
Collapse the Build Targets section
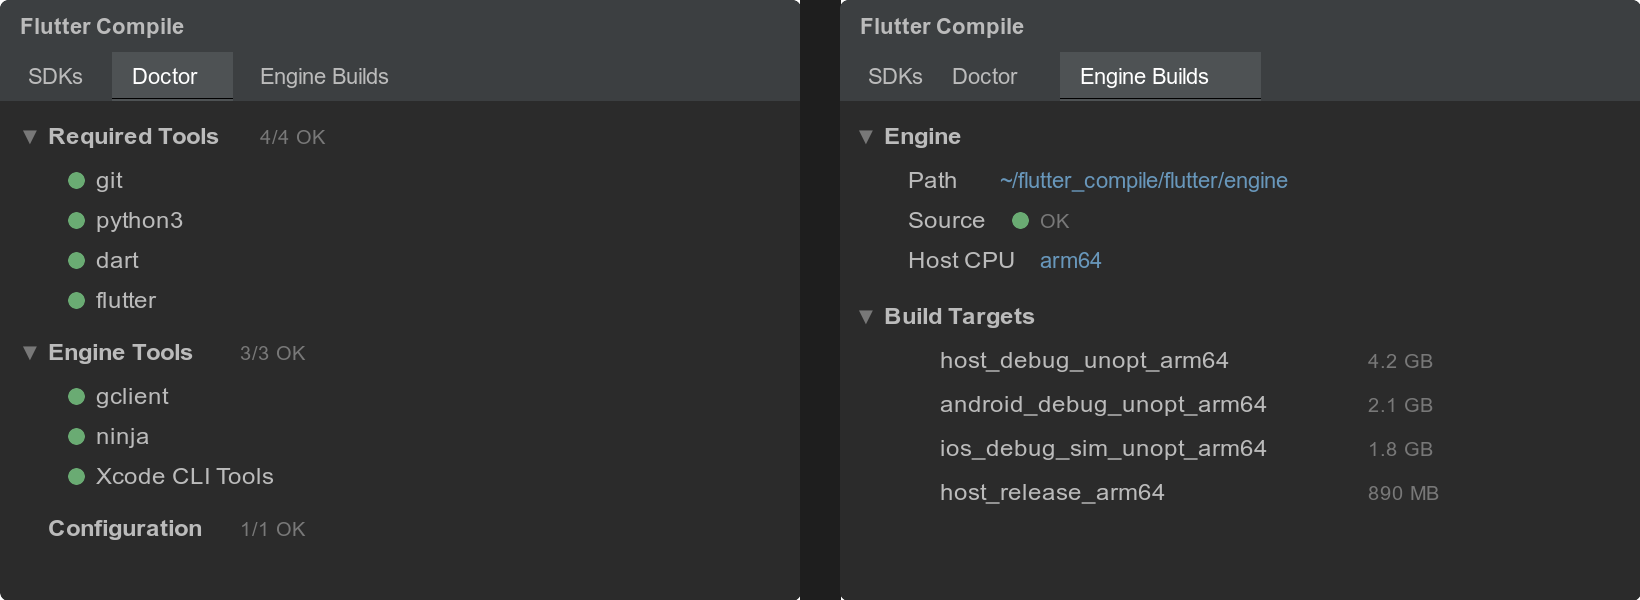(x=866, y=317)
